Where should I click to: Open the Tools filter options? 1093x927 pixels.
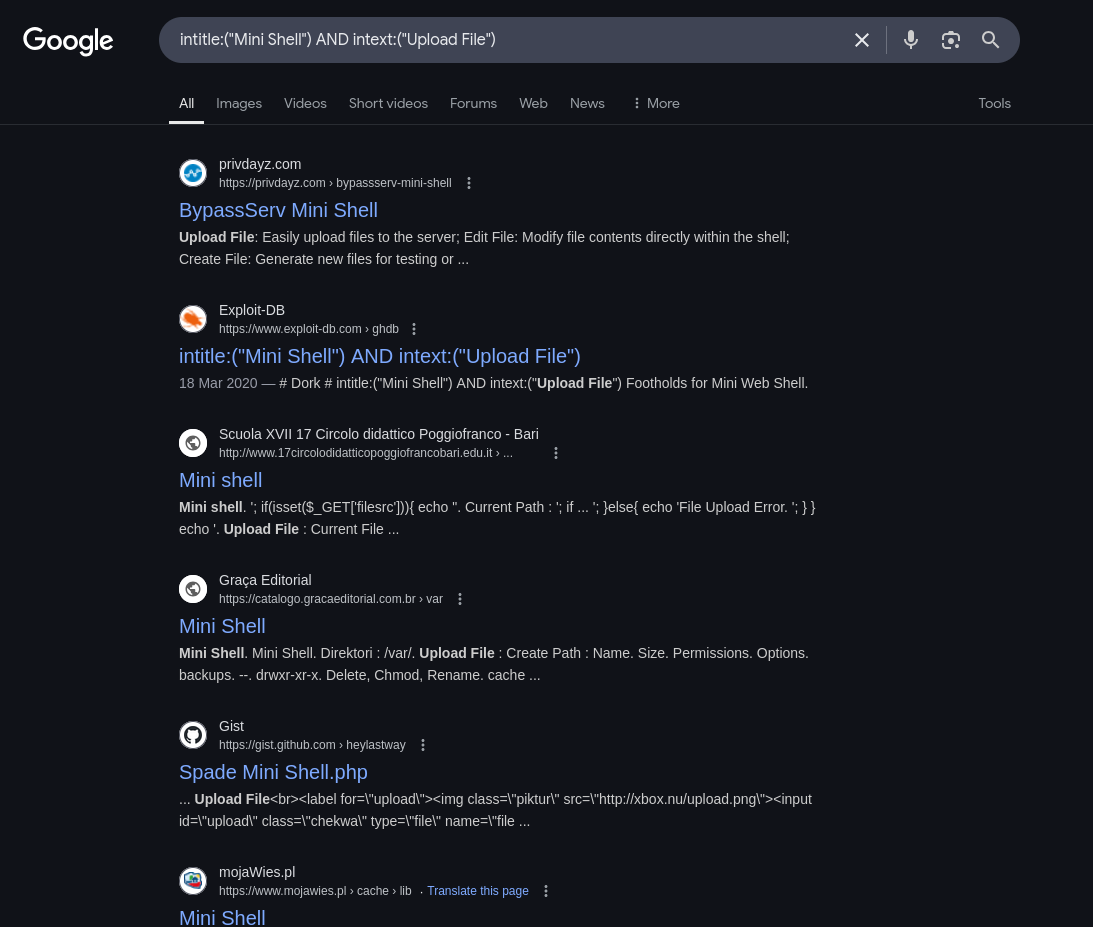tap(994, 103)
